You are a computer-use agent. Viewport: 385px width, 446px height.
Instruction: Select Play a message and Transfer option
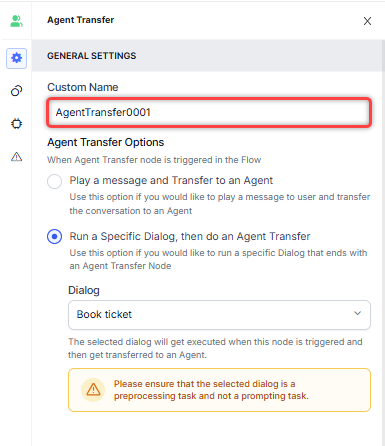pyautogui.click(x=54, y=181)
